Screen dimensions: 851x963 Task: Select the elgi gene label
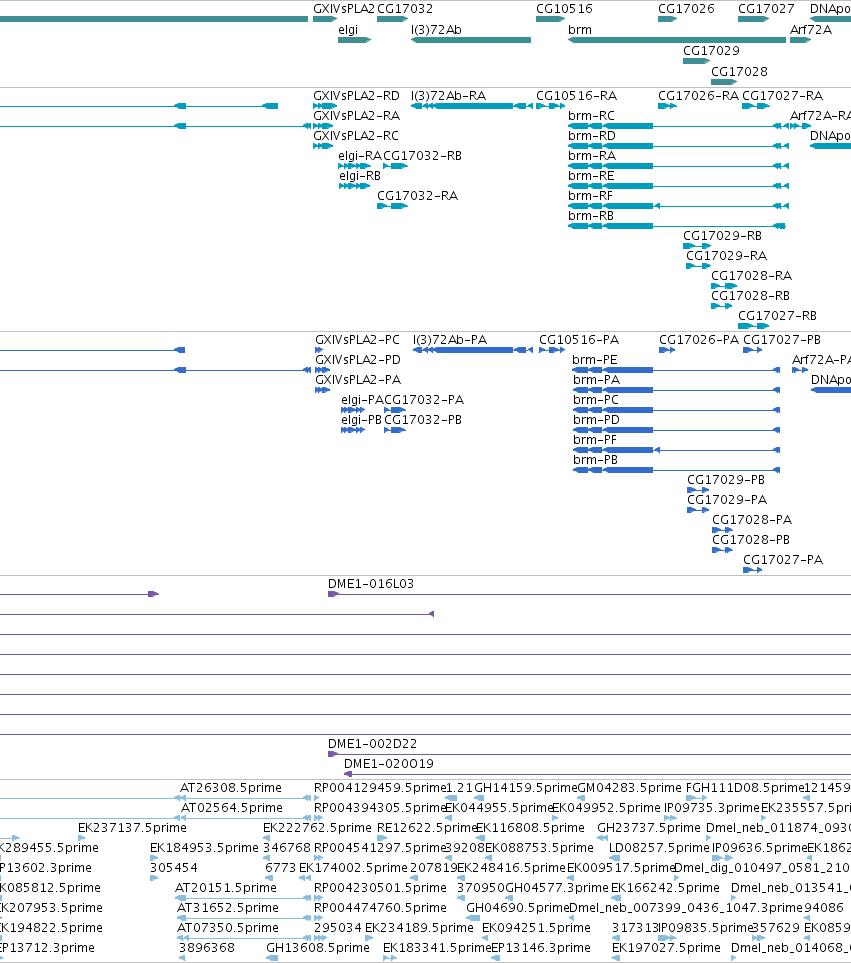click(348, 30)
